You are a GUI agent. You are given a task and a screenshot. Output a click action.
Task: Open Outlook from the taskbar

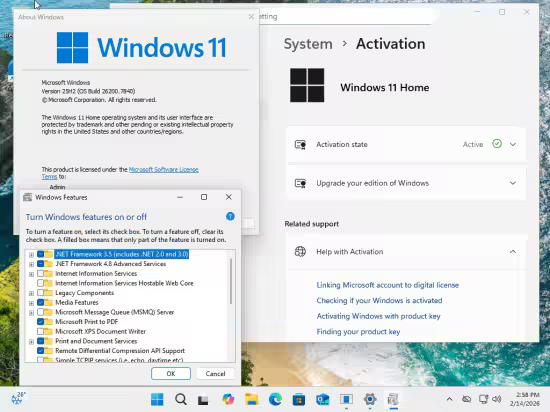click(x=322, y=399)
